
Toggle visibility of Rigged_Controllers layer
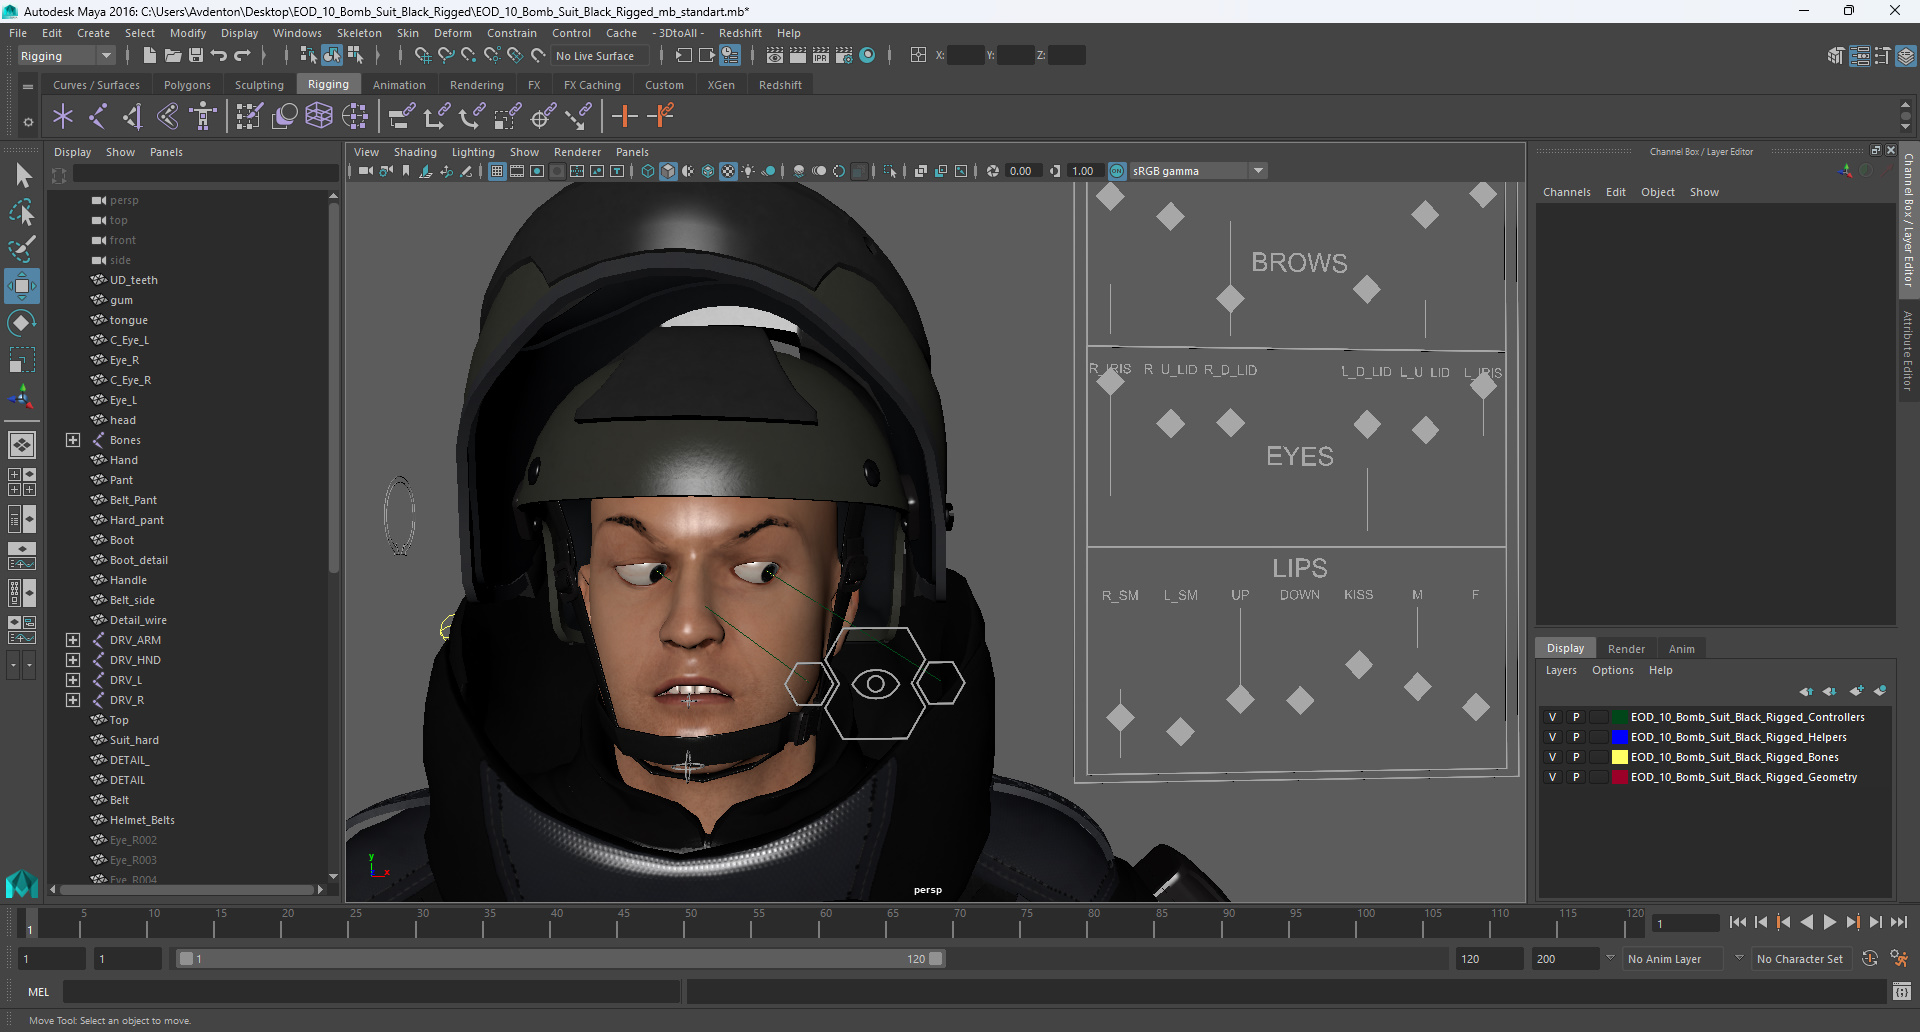(x=1552, y=717)
